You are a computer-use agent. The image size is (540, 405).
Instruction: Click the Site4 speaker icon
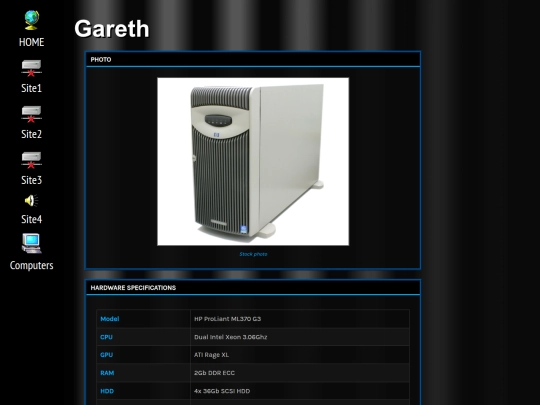(x=31, y=201)
